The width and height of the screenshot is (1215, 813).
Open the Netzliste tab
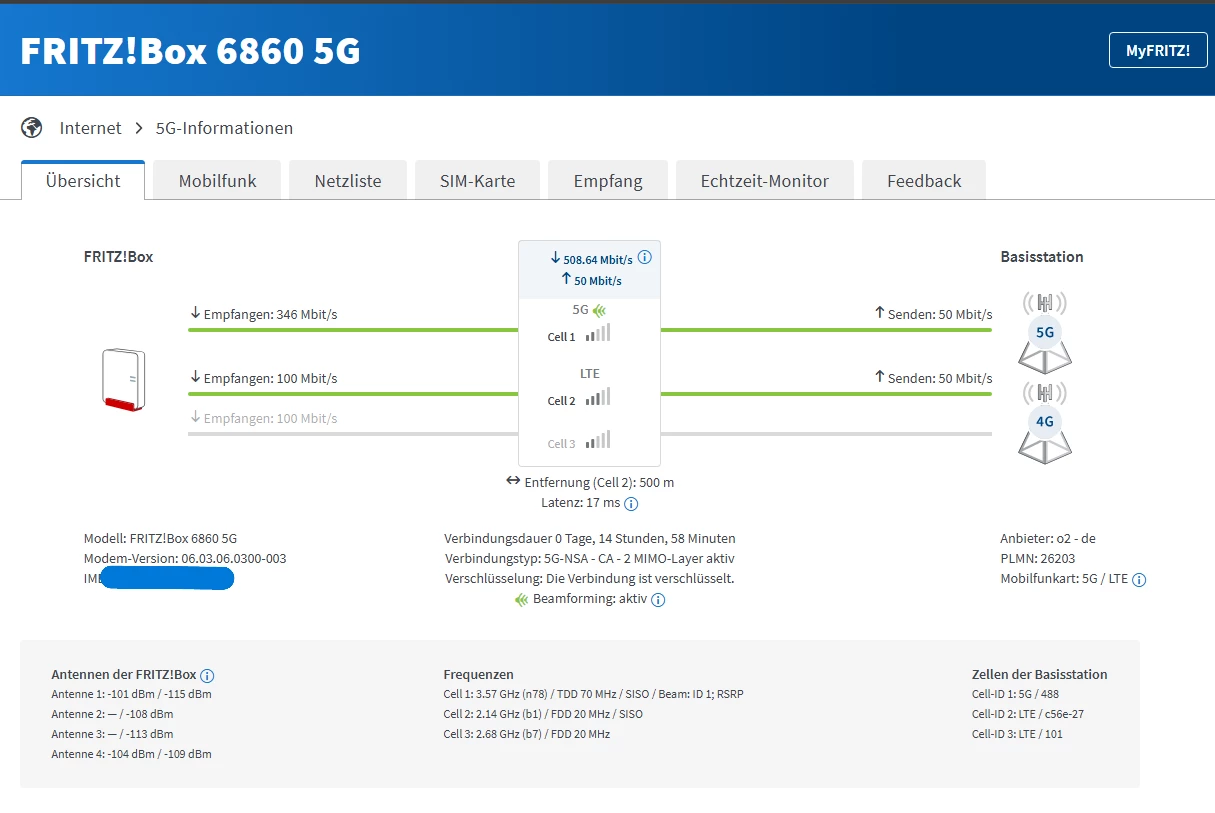(x=348, y=181)
